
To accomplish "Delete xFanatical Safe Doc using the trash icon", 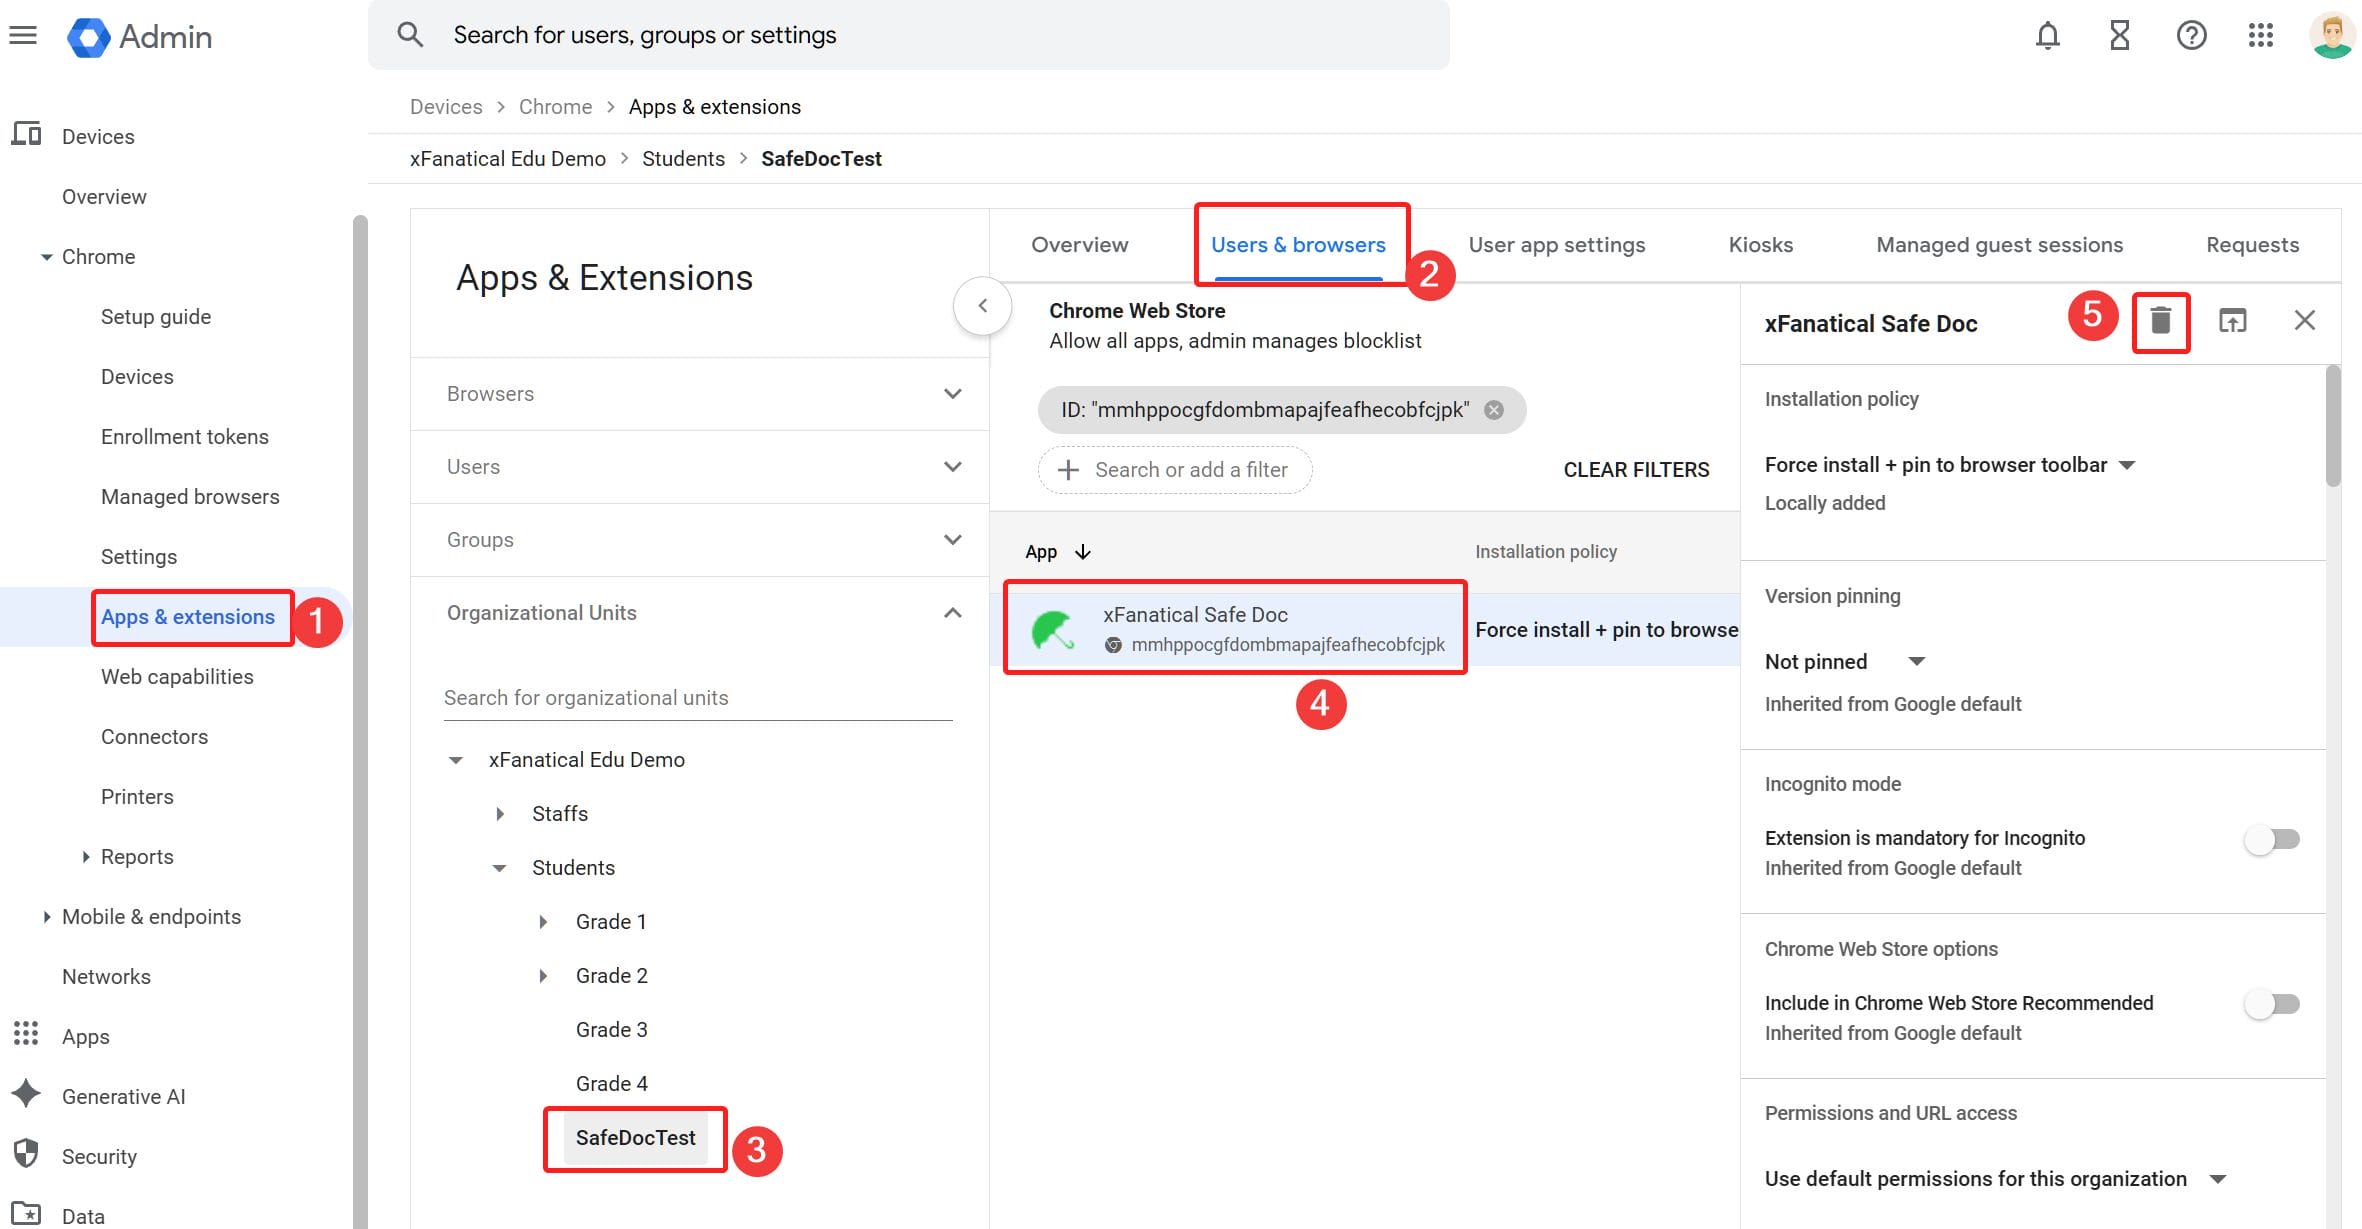I will (x=2162, y=321).
